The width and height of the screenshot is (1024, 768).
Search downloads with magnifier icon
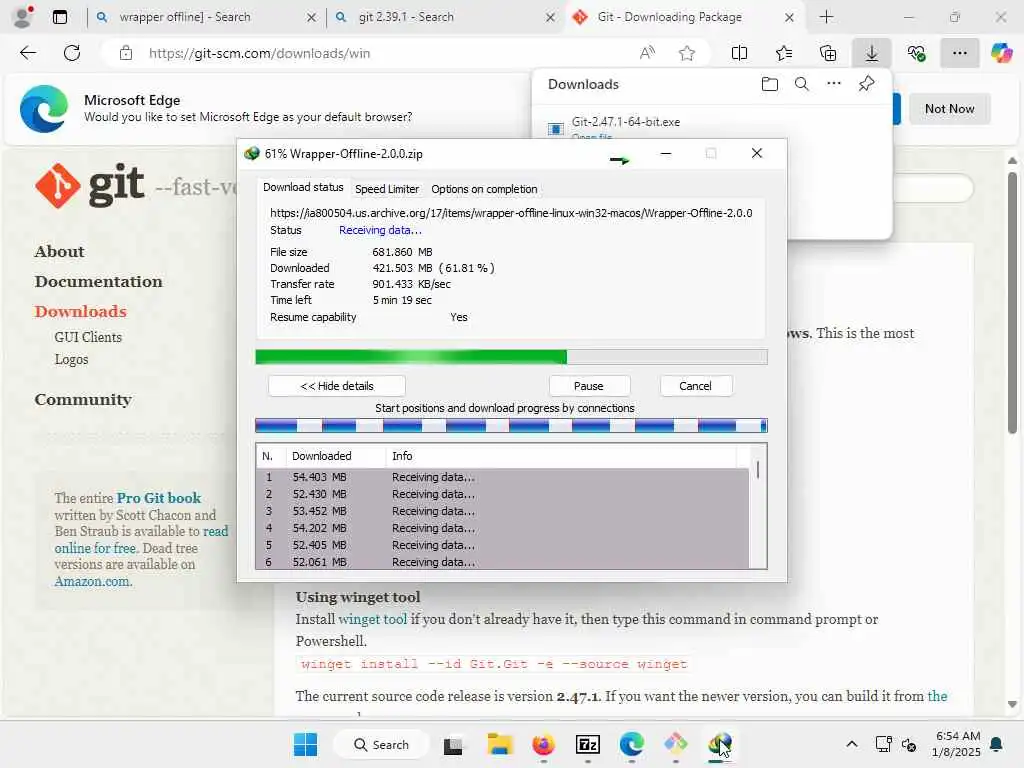click(x=802, y=84)
